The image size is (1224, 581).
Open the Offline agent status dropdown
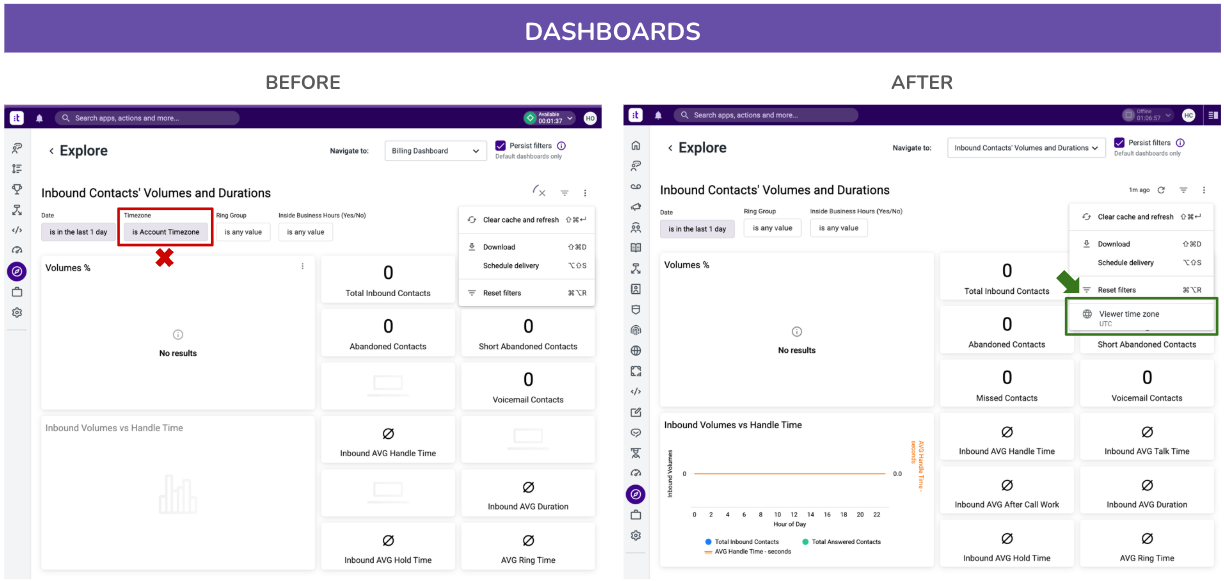pyautogui.click(x=1148, y=115)
